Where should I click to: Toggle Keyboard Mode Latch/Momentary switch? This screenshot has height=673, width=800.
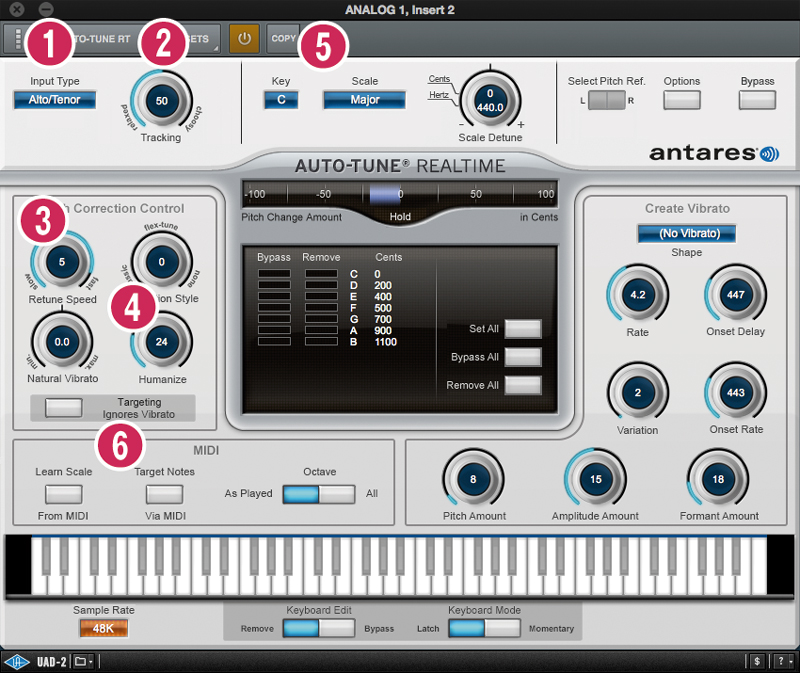[484, 628]
